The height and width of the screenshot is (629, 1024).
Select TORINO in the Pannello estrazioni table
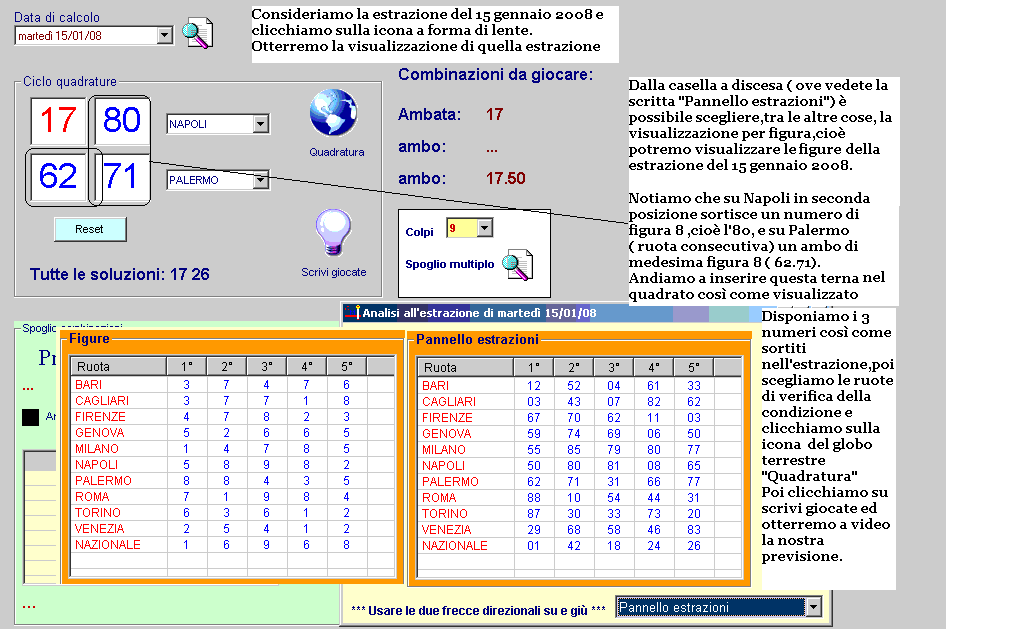[444, 513]
